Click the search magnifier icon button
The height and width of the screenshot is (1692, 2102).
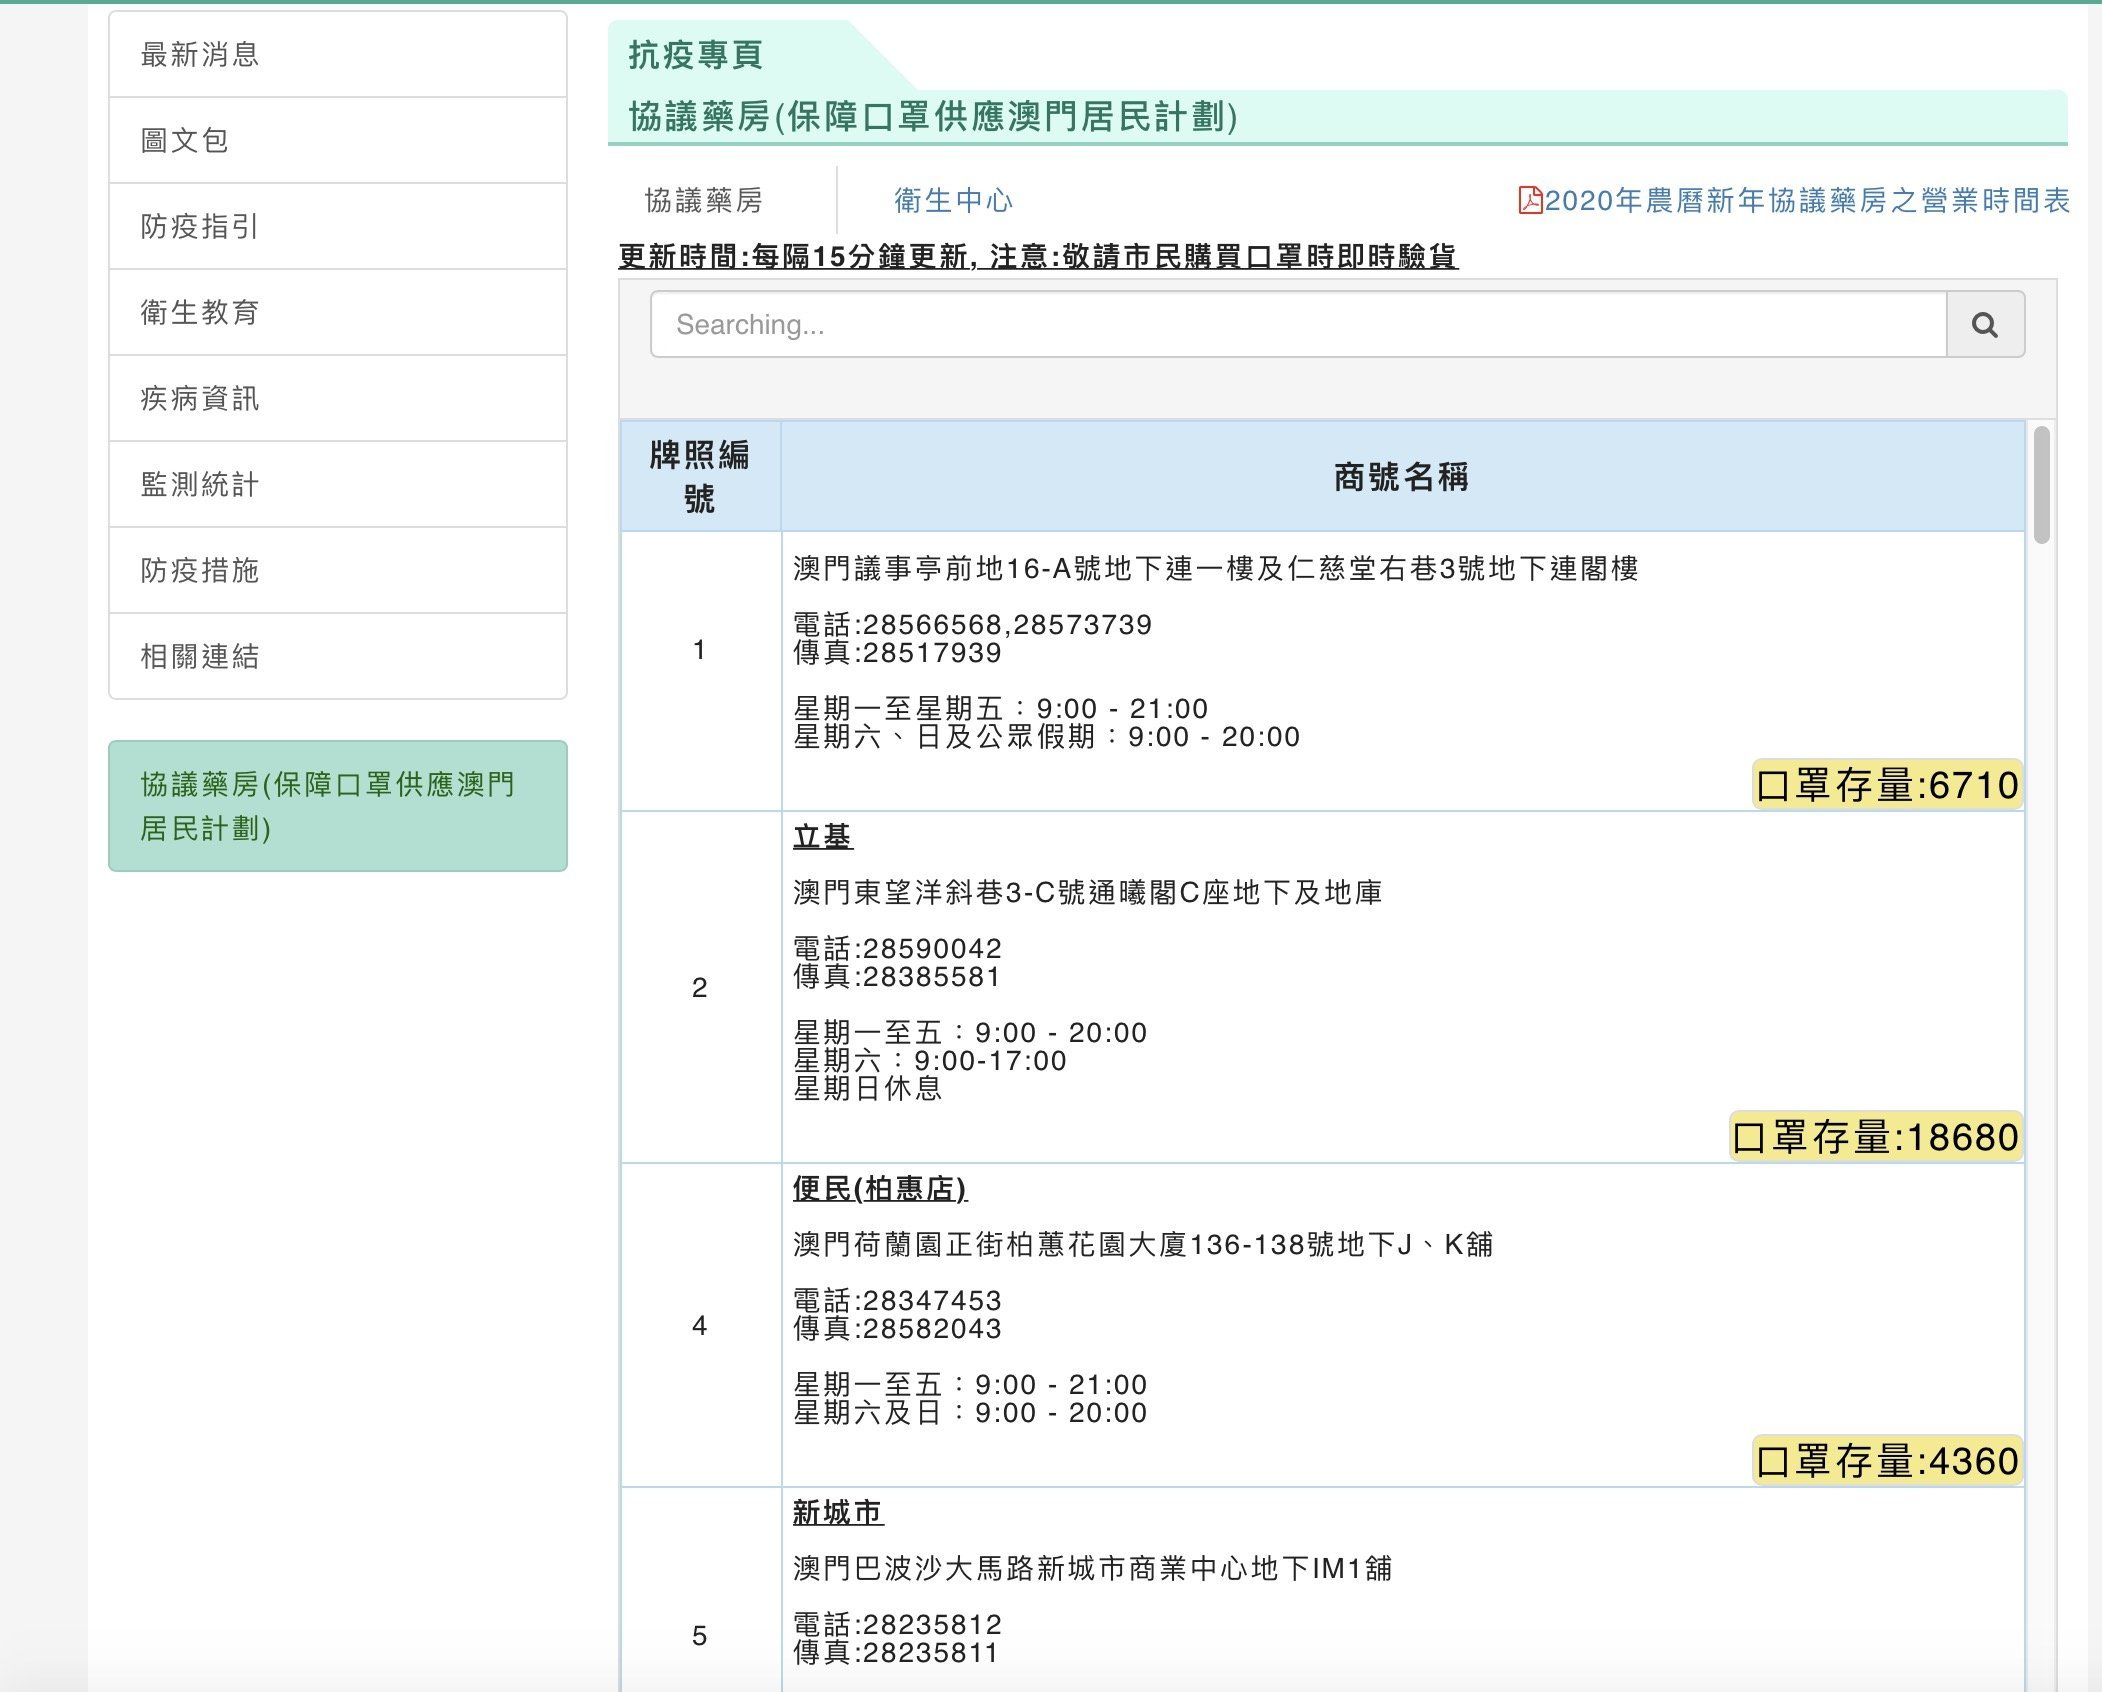tap(1985, 324)
